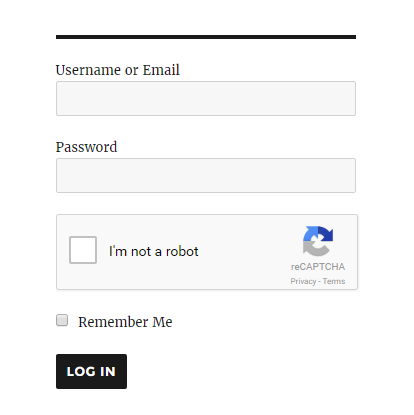Focus the Password input field
This screenshot has height=415, width=414.
coord(206,176)
